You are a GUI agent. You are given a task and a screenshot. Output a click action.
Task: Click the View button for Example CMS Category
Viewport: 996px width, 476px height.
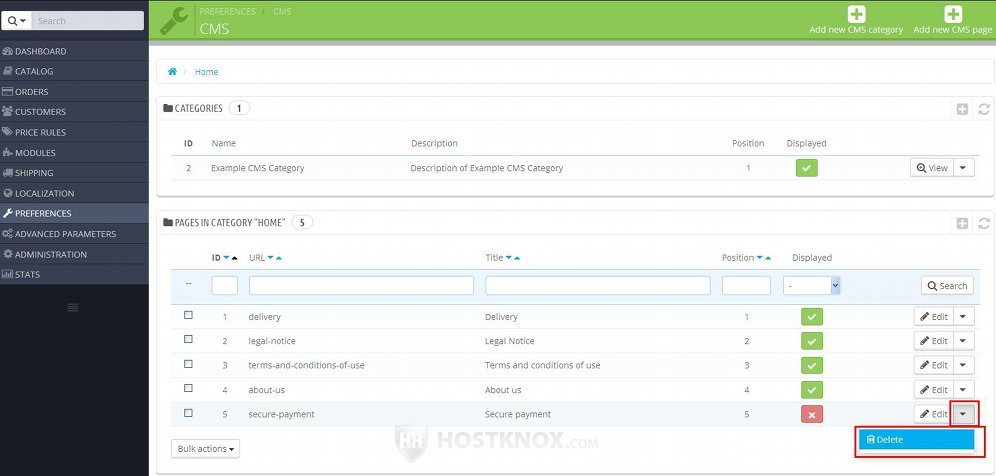[932, 168]
